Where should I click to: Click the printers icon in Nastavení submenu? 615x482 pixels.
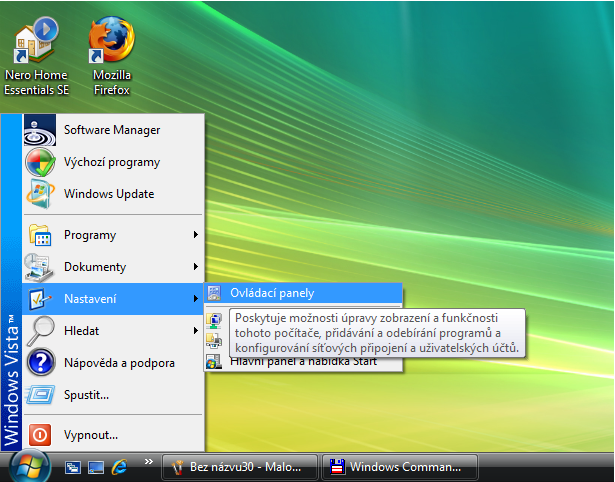point(214,340)
